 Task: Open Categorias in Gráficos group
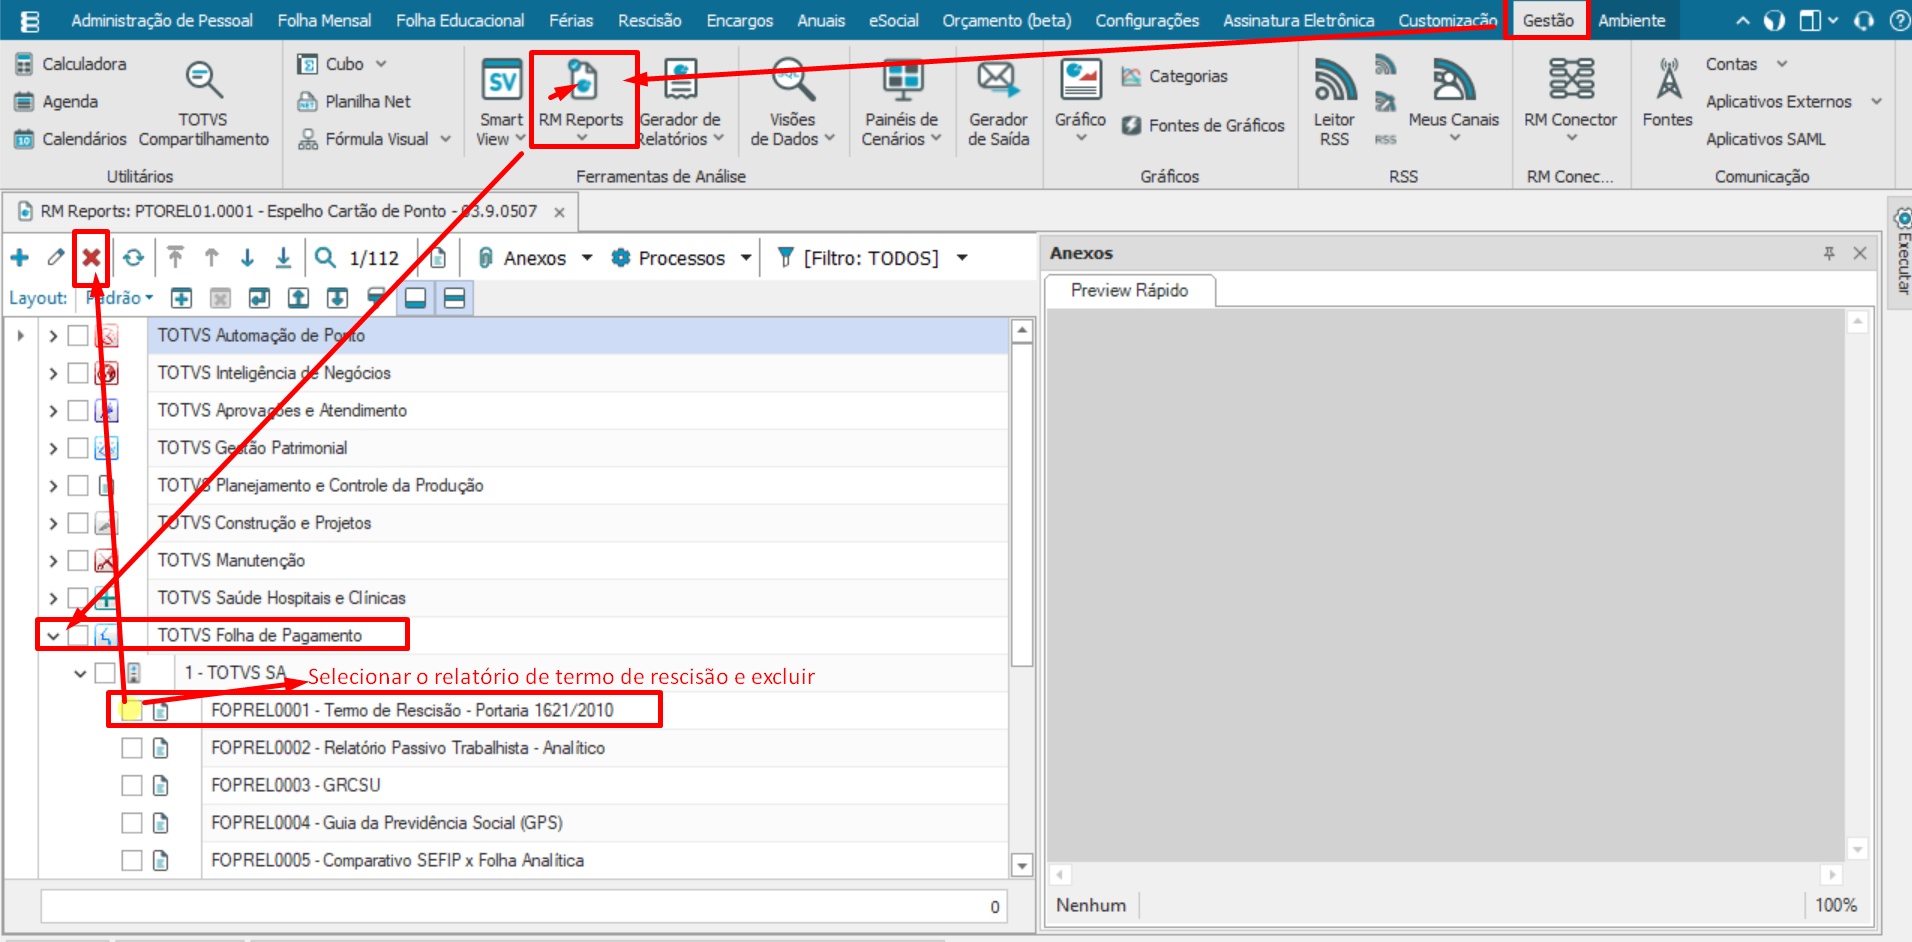(x=1174, y=76)
